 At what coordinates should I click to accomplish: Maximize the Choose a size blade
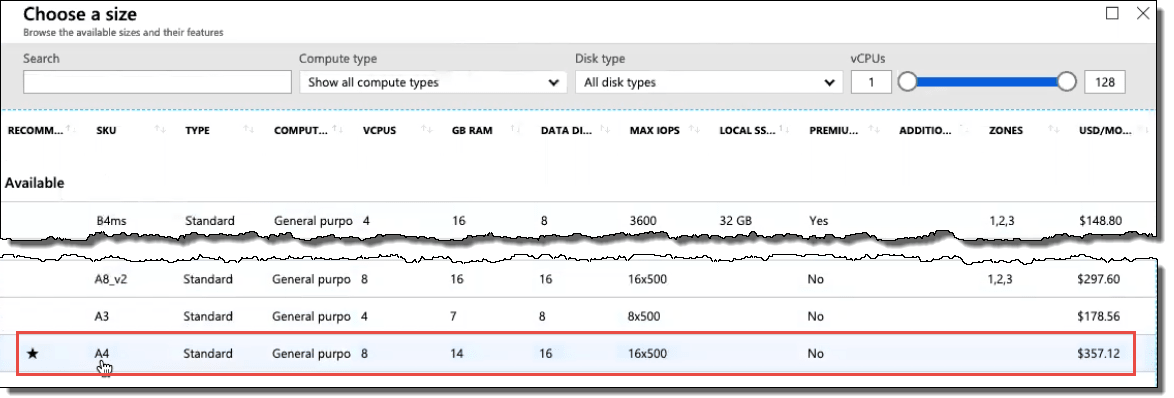[x=1113, y=13]
